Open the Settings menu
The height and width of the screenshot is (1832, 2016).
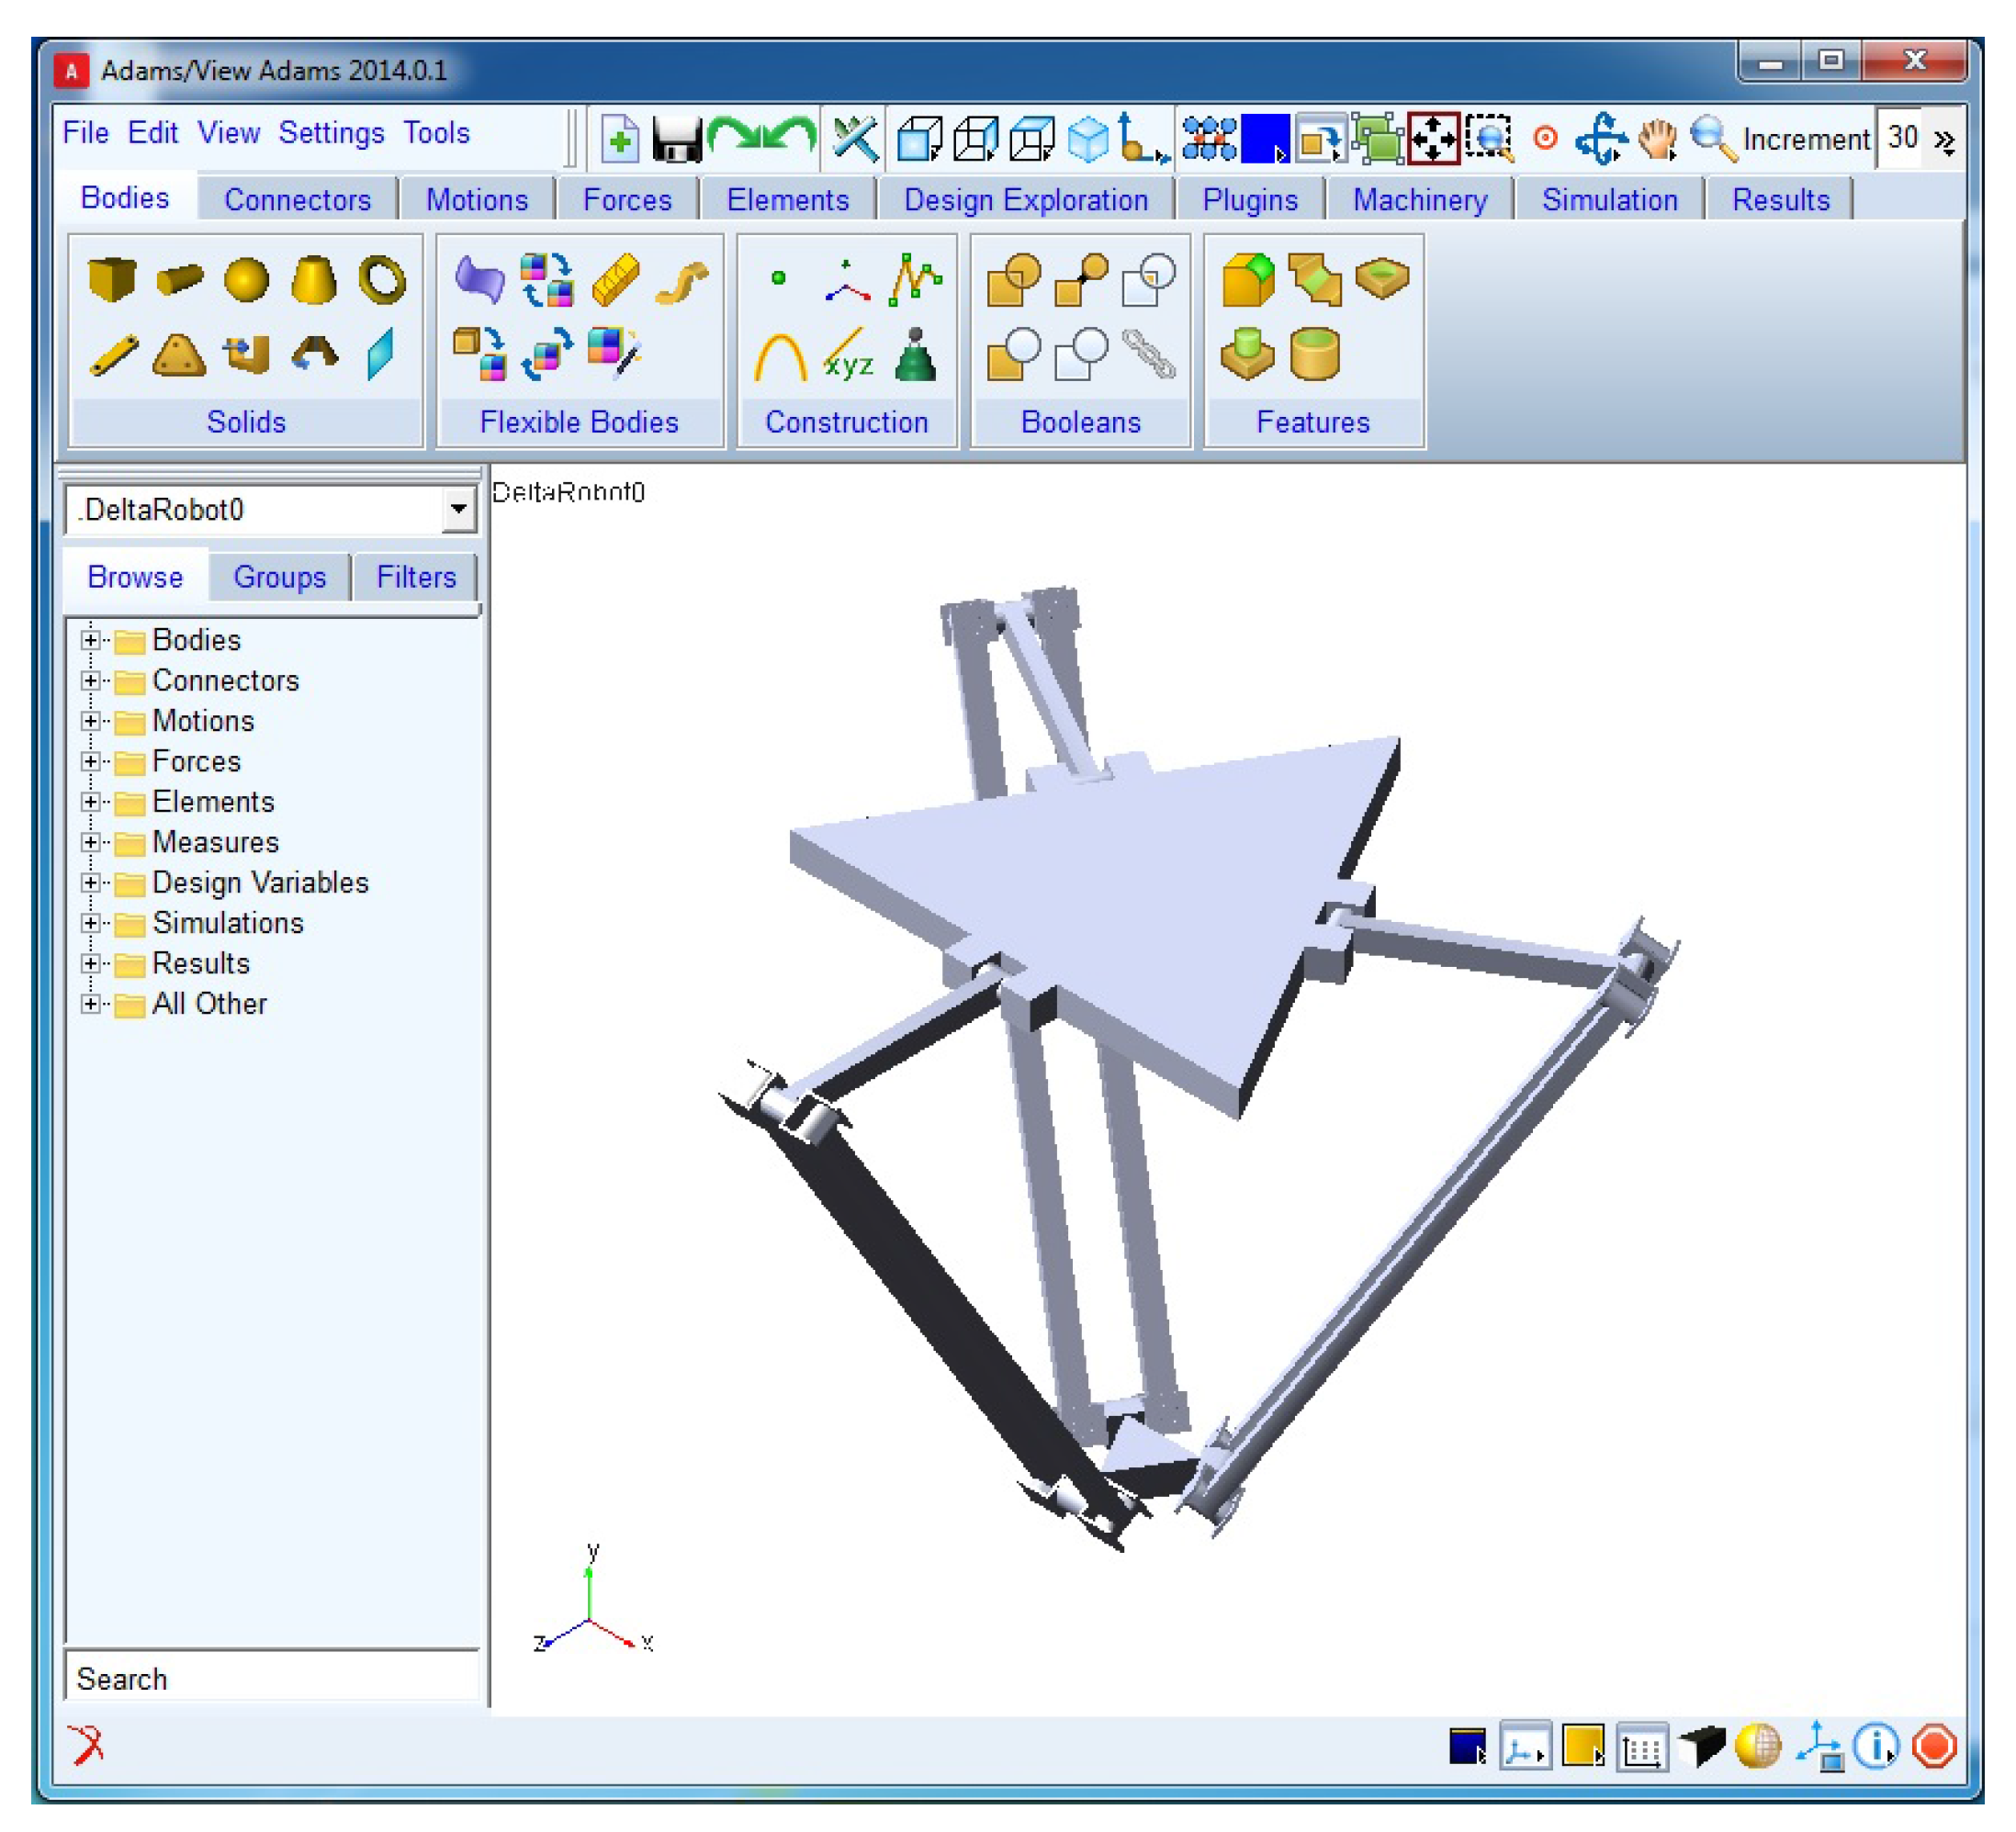tap(331, 133)
